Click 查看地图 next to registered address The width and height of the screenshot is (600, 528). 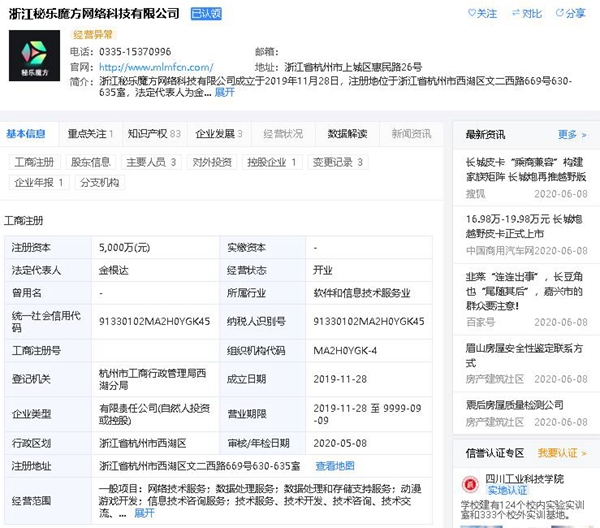click(x=335, y=466)
